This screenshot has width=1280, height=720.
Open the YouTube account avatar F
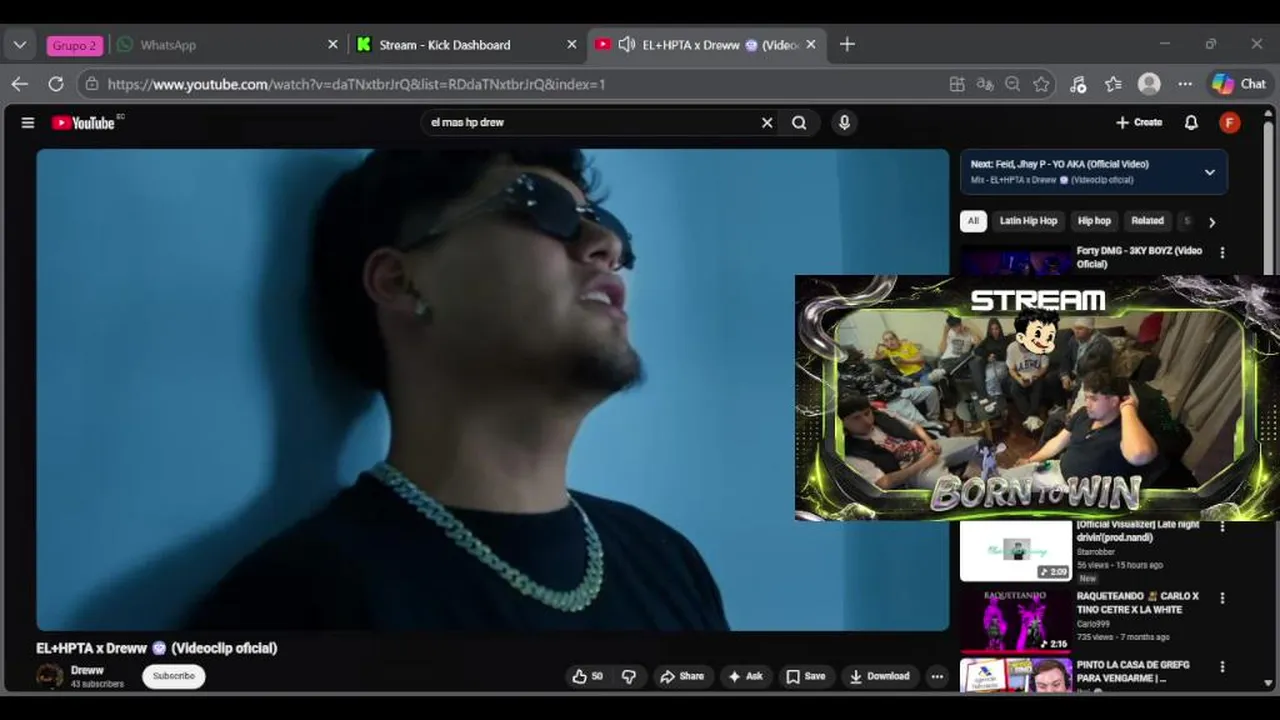tap(1230, 122)
